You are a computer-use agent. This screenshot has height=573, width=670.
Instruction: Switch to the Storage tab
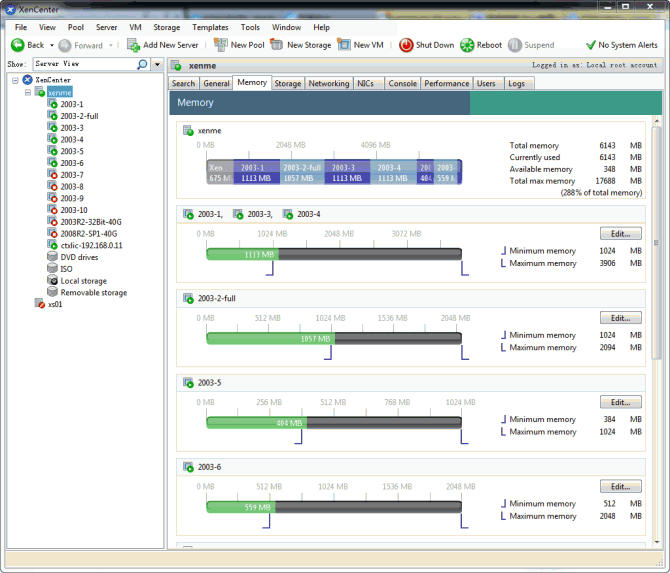tap(288, 84)
